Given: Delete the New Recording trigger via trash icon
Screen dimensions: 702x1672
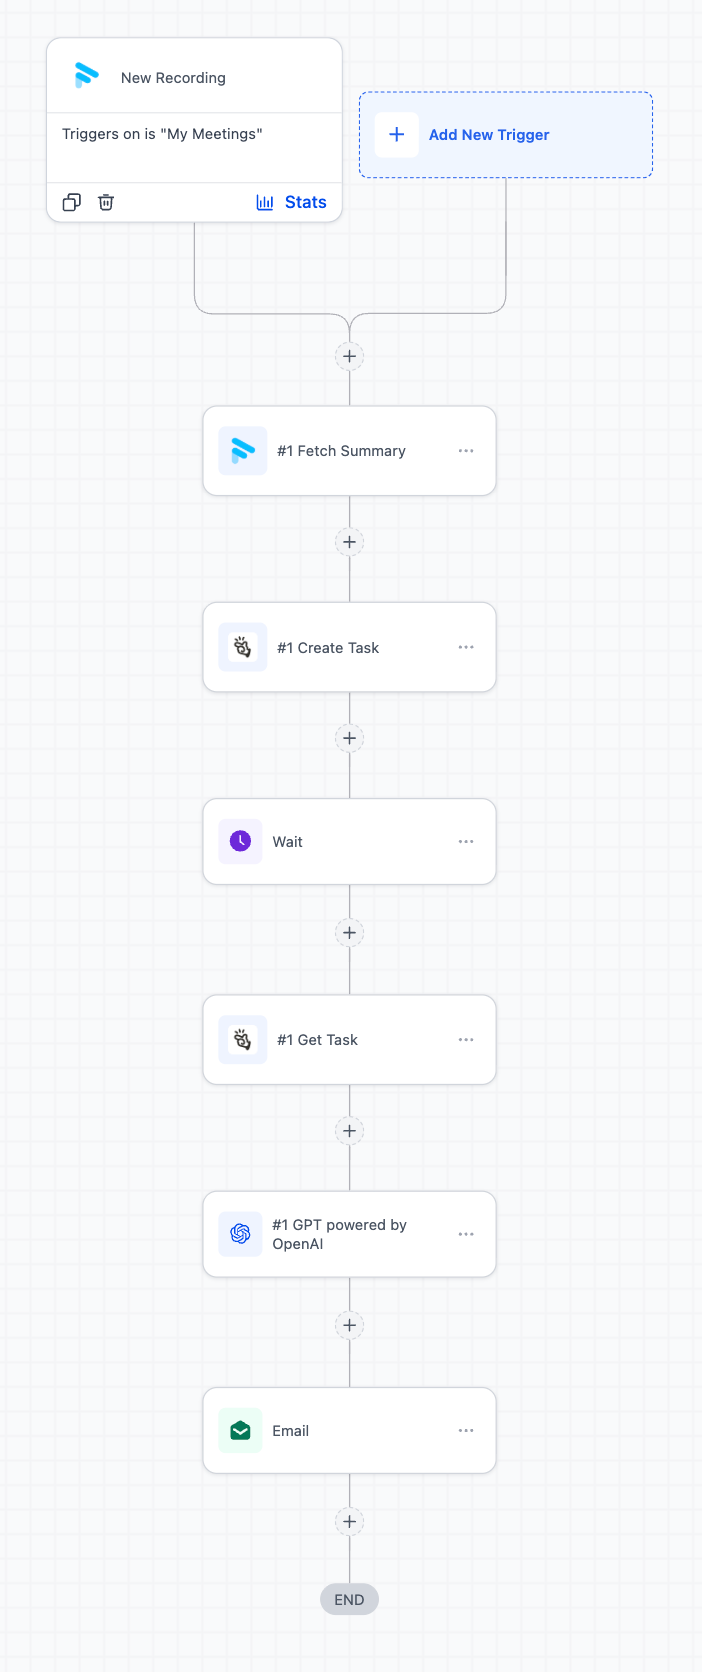Looking at the screenshot, I should pyautogui.click(x=106, y=202).
